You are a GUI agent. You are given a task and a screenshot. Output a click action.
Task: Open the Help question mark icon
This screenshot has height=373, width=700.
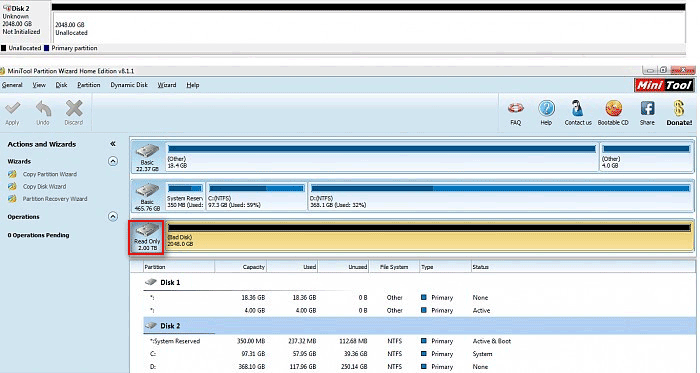click(546, 108)
